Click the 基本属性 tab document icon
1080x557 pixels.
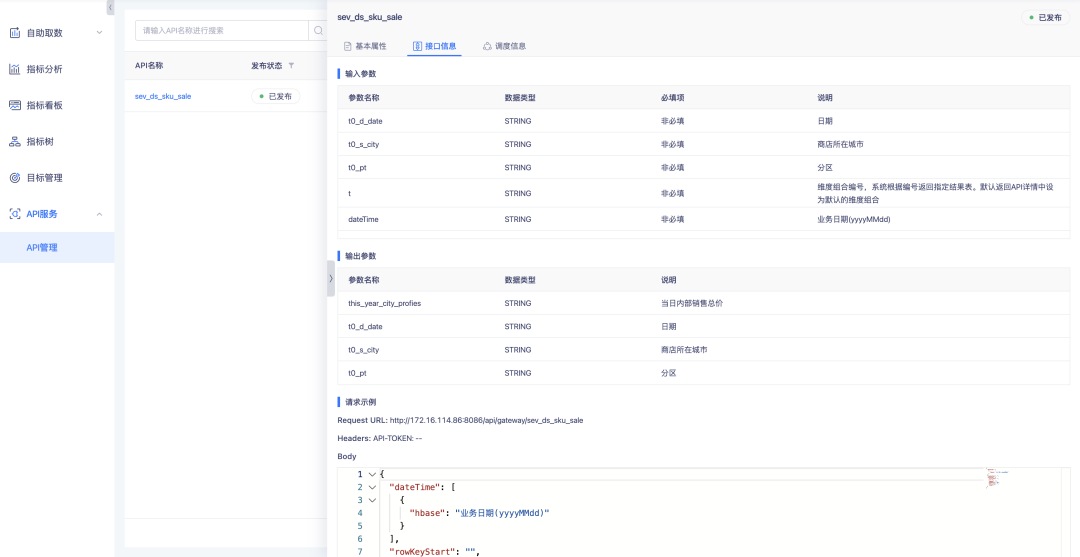pyautogui.click(x=348, y=46)
